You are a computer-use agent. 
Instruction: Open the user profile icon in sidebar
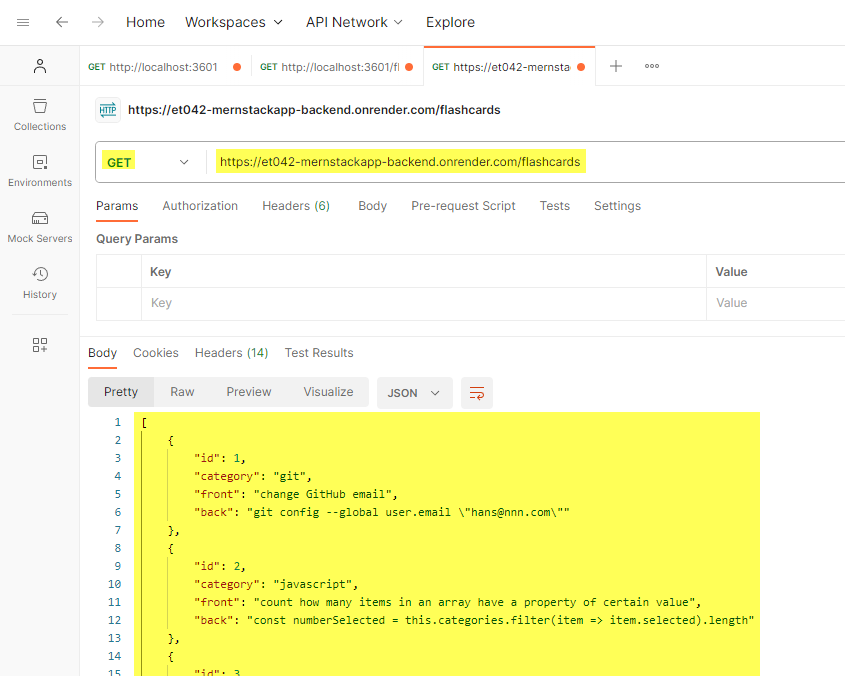(40, 66)
